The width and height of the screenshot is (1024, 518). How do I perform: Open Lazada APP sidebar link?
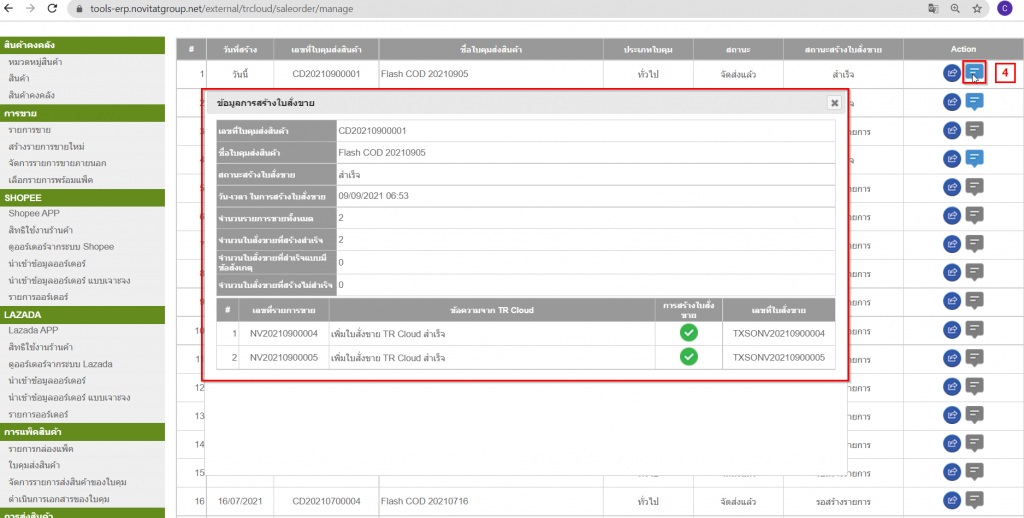click(34, 329)
